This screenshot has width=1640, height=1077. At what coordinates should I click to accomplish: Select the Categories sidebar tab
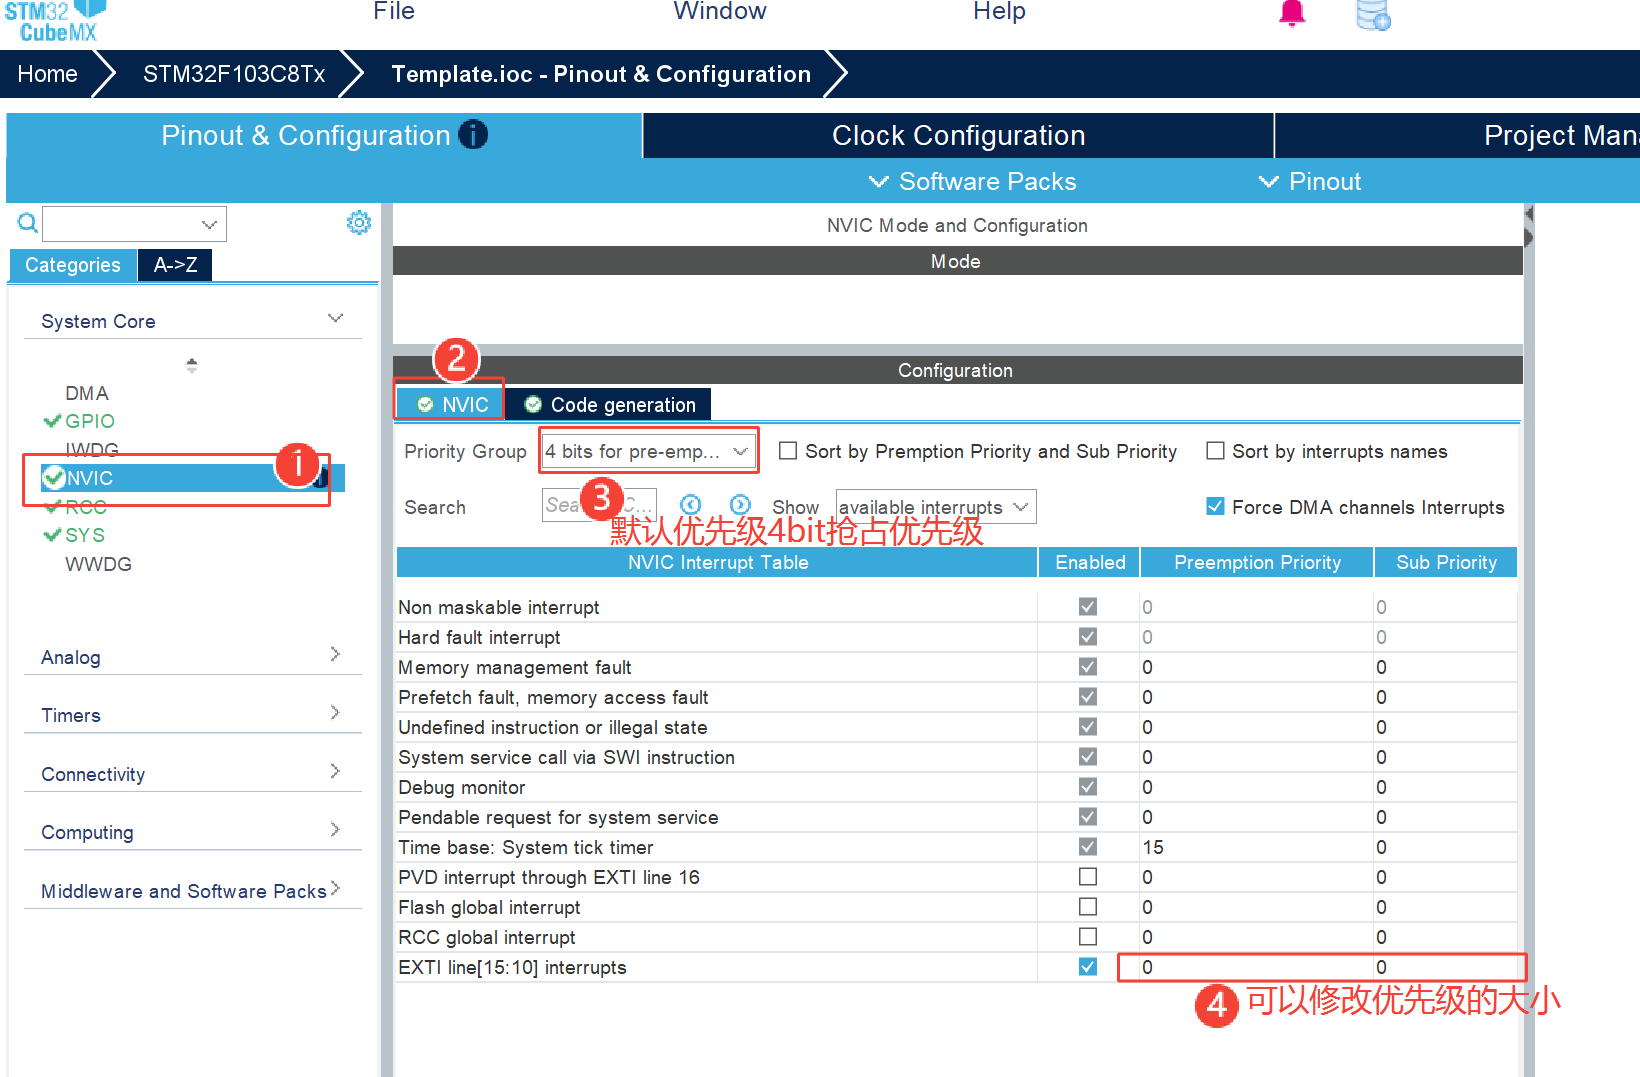[72, 265]
